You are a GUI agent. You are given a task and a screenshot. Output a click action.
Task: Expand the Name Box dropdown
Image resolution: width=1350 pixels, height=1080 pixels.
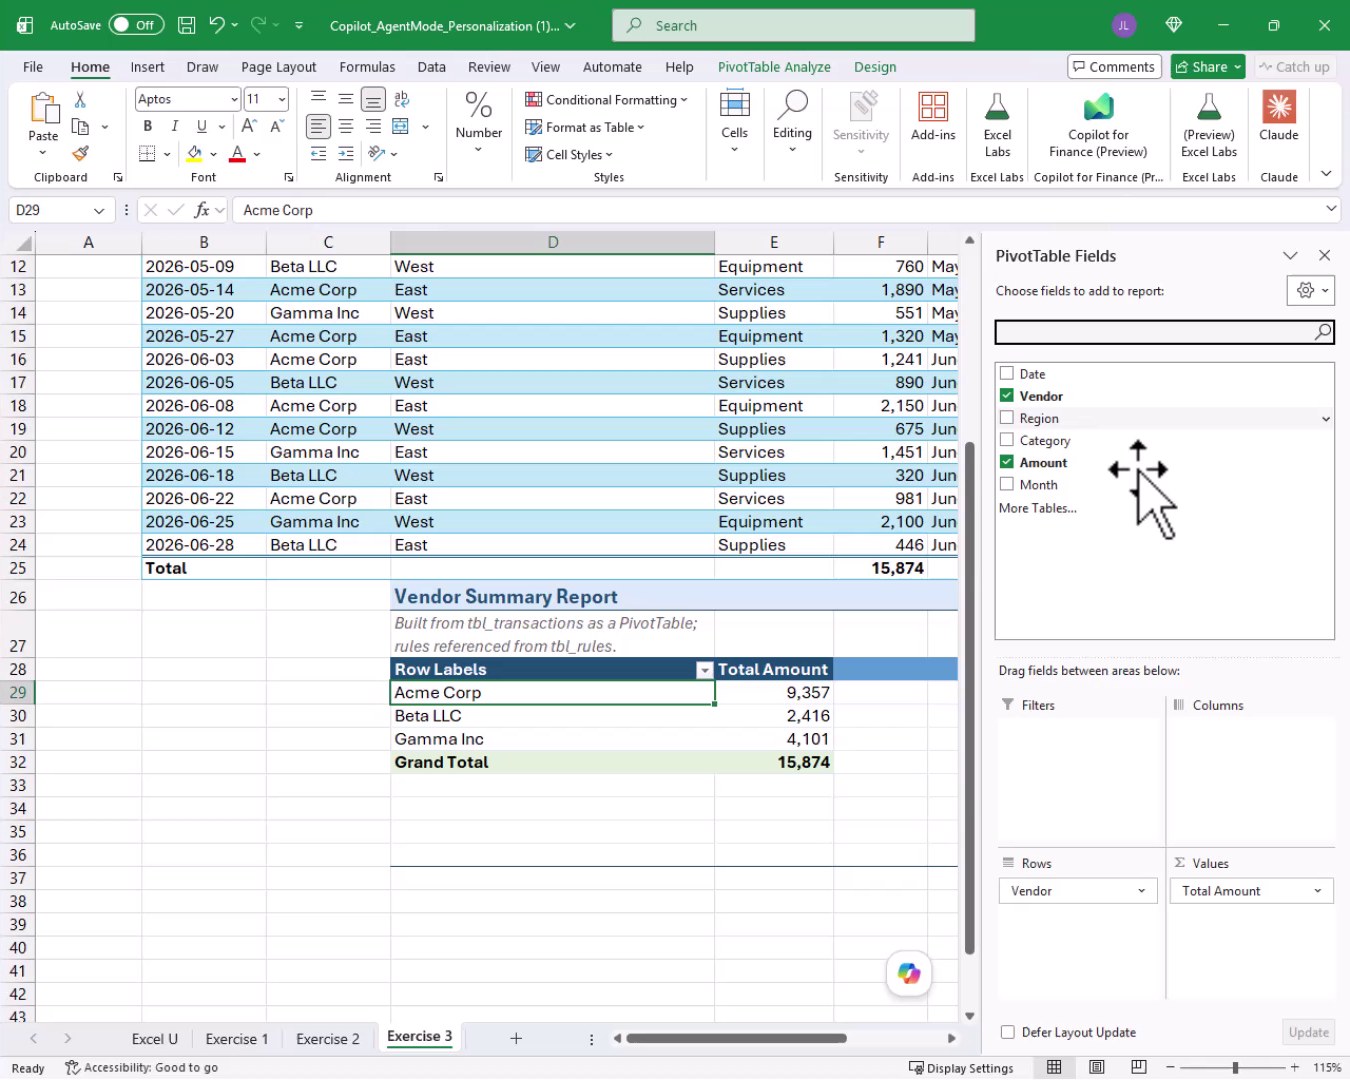click(98, 210)
